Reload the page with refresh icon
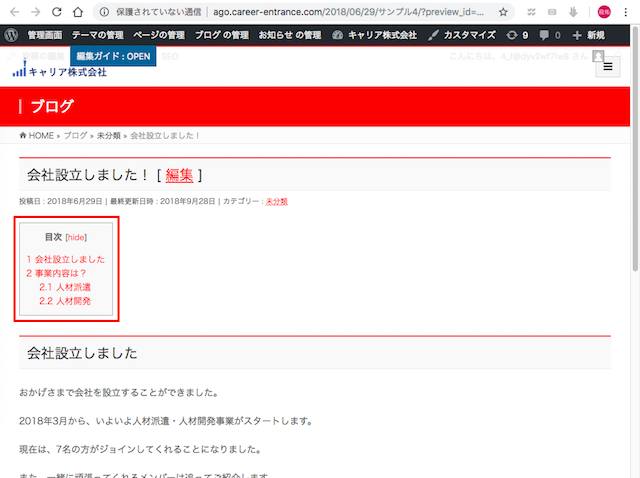The height and width of the screenshot is (478, 640). [57, 12]
